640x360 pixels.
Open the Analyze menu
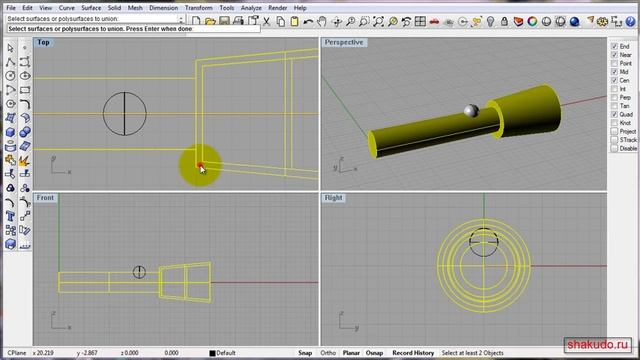click(251, 8)
